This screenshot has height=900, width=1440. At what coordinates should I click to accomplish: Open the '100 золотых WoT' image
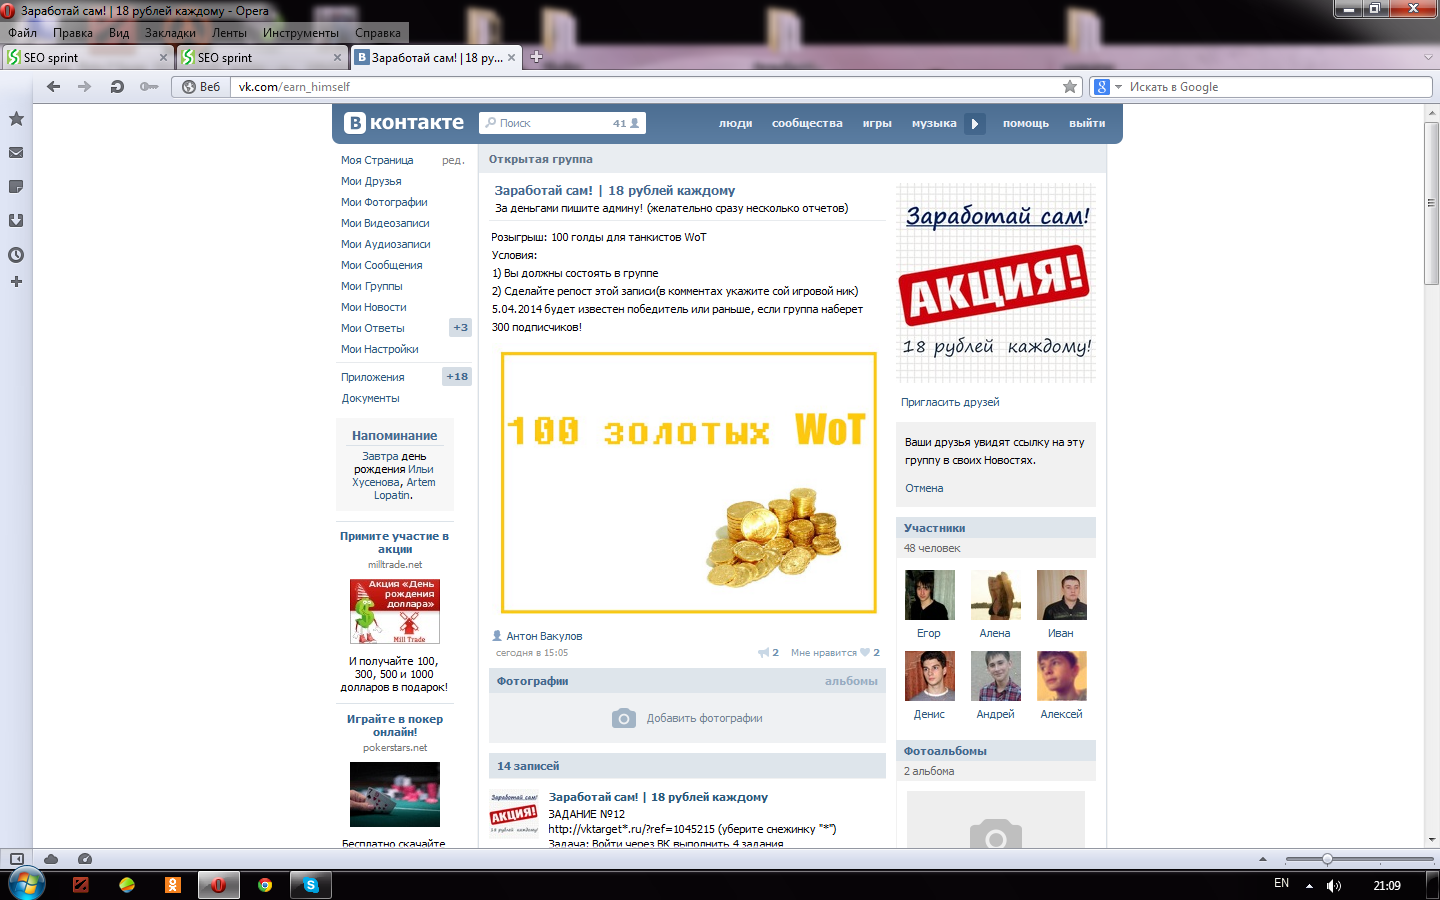[x=689, y=483]
